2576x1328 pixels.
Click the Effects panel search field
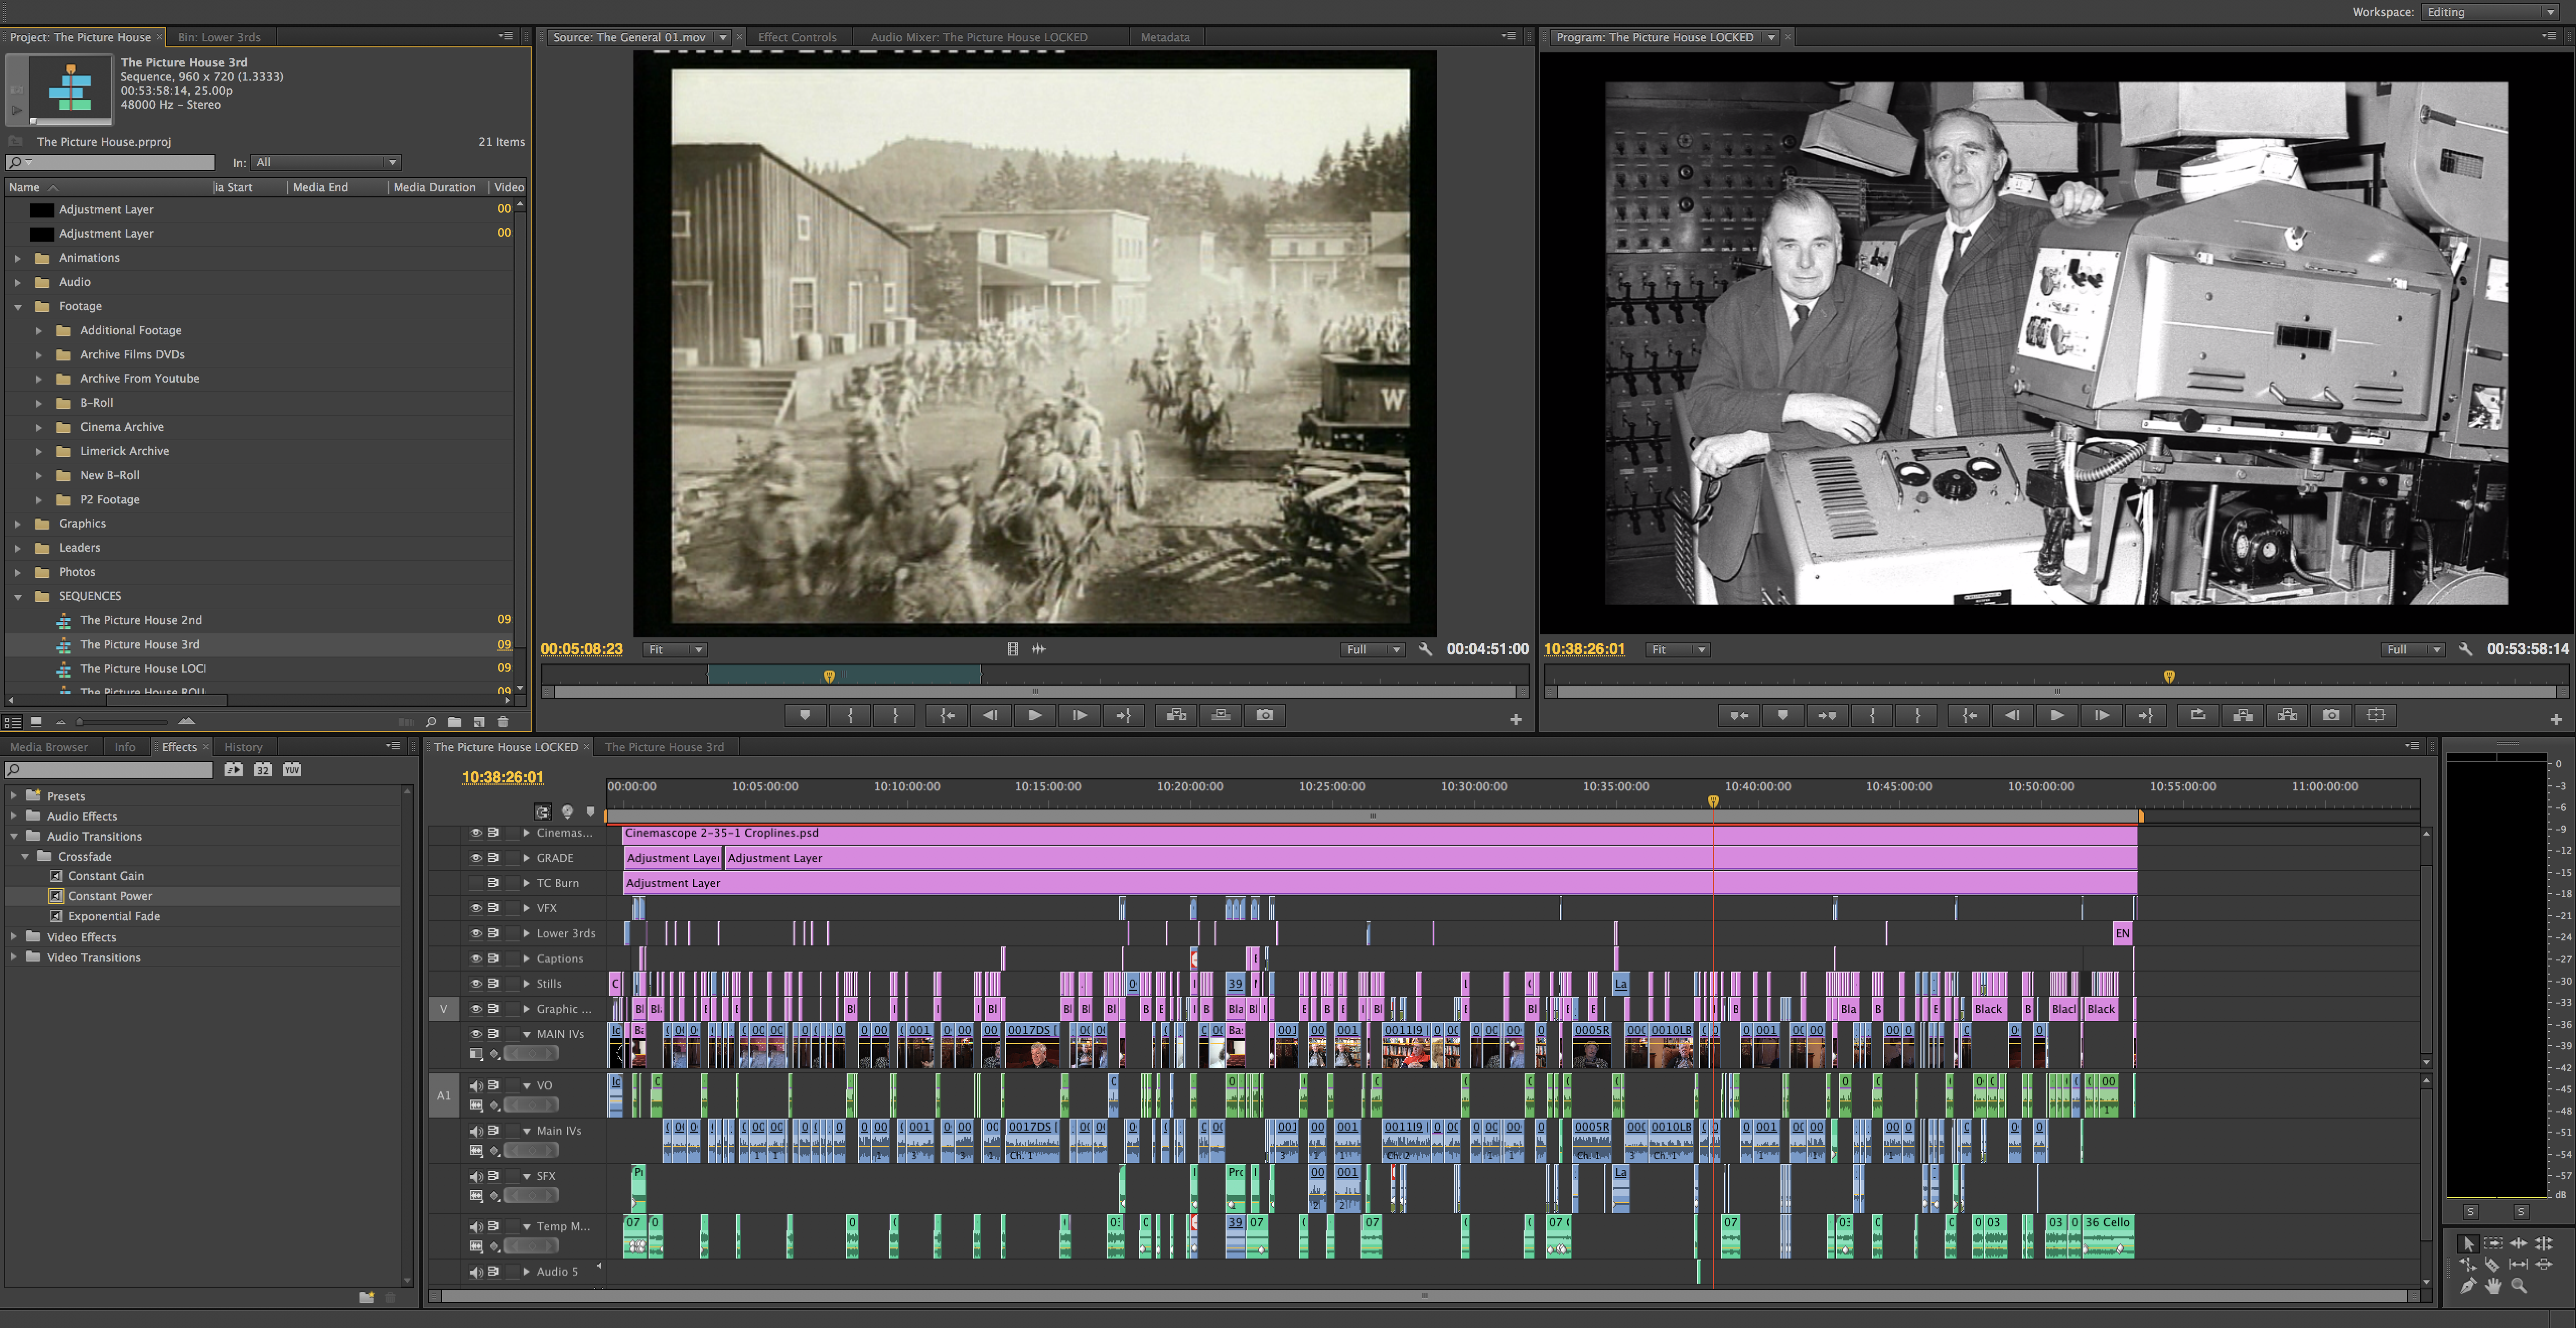pyautogui.click(x=110, y=770)
